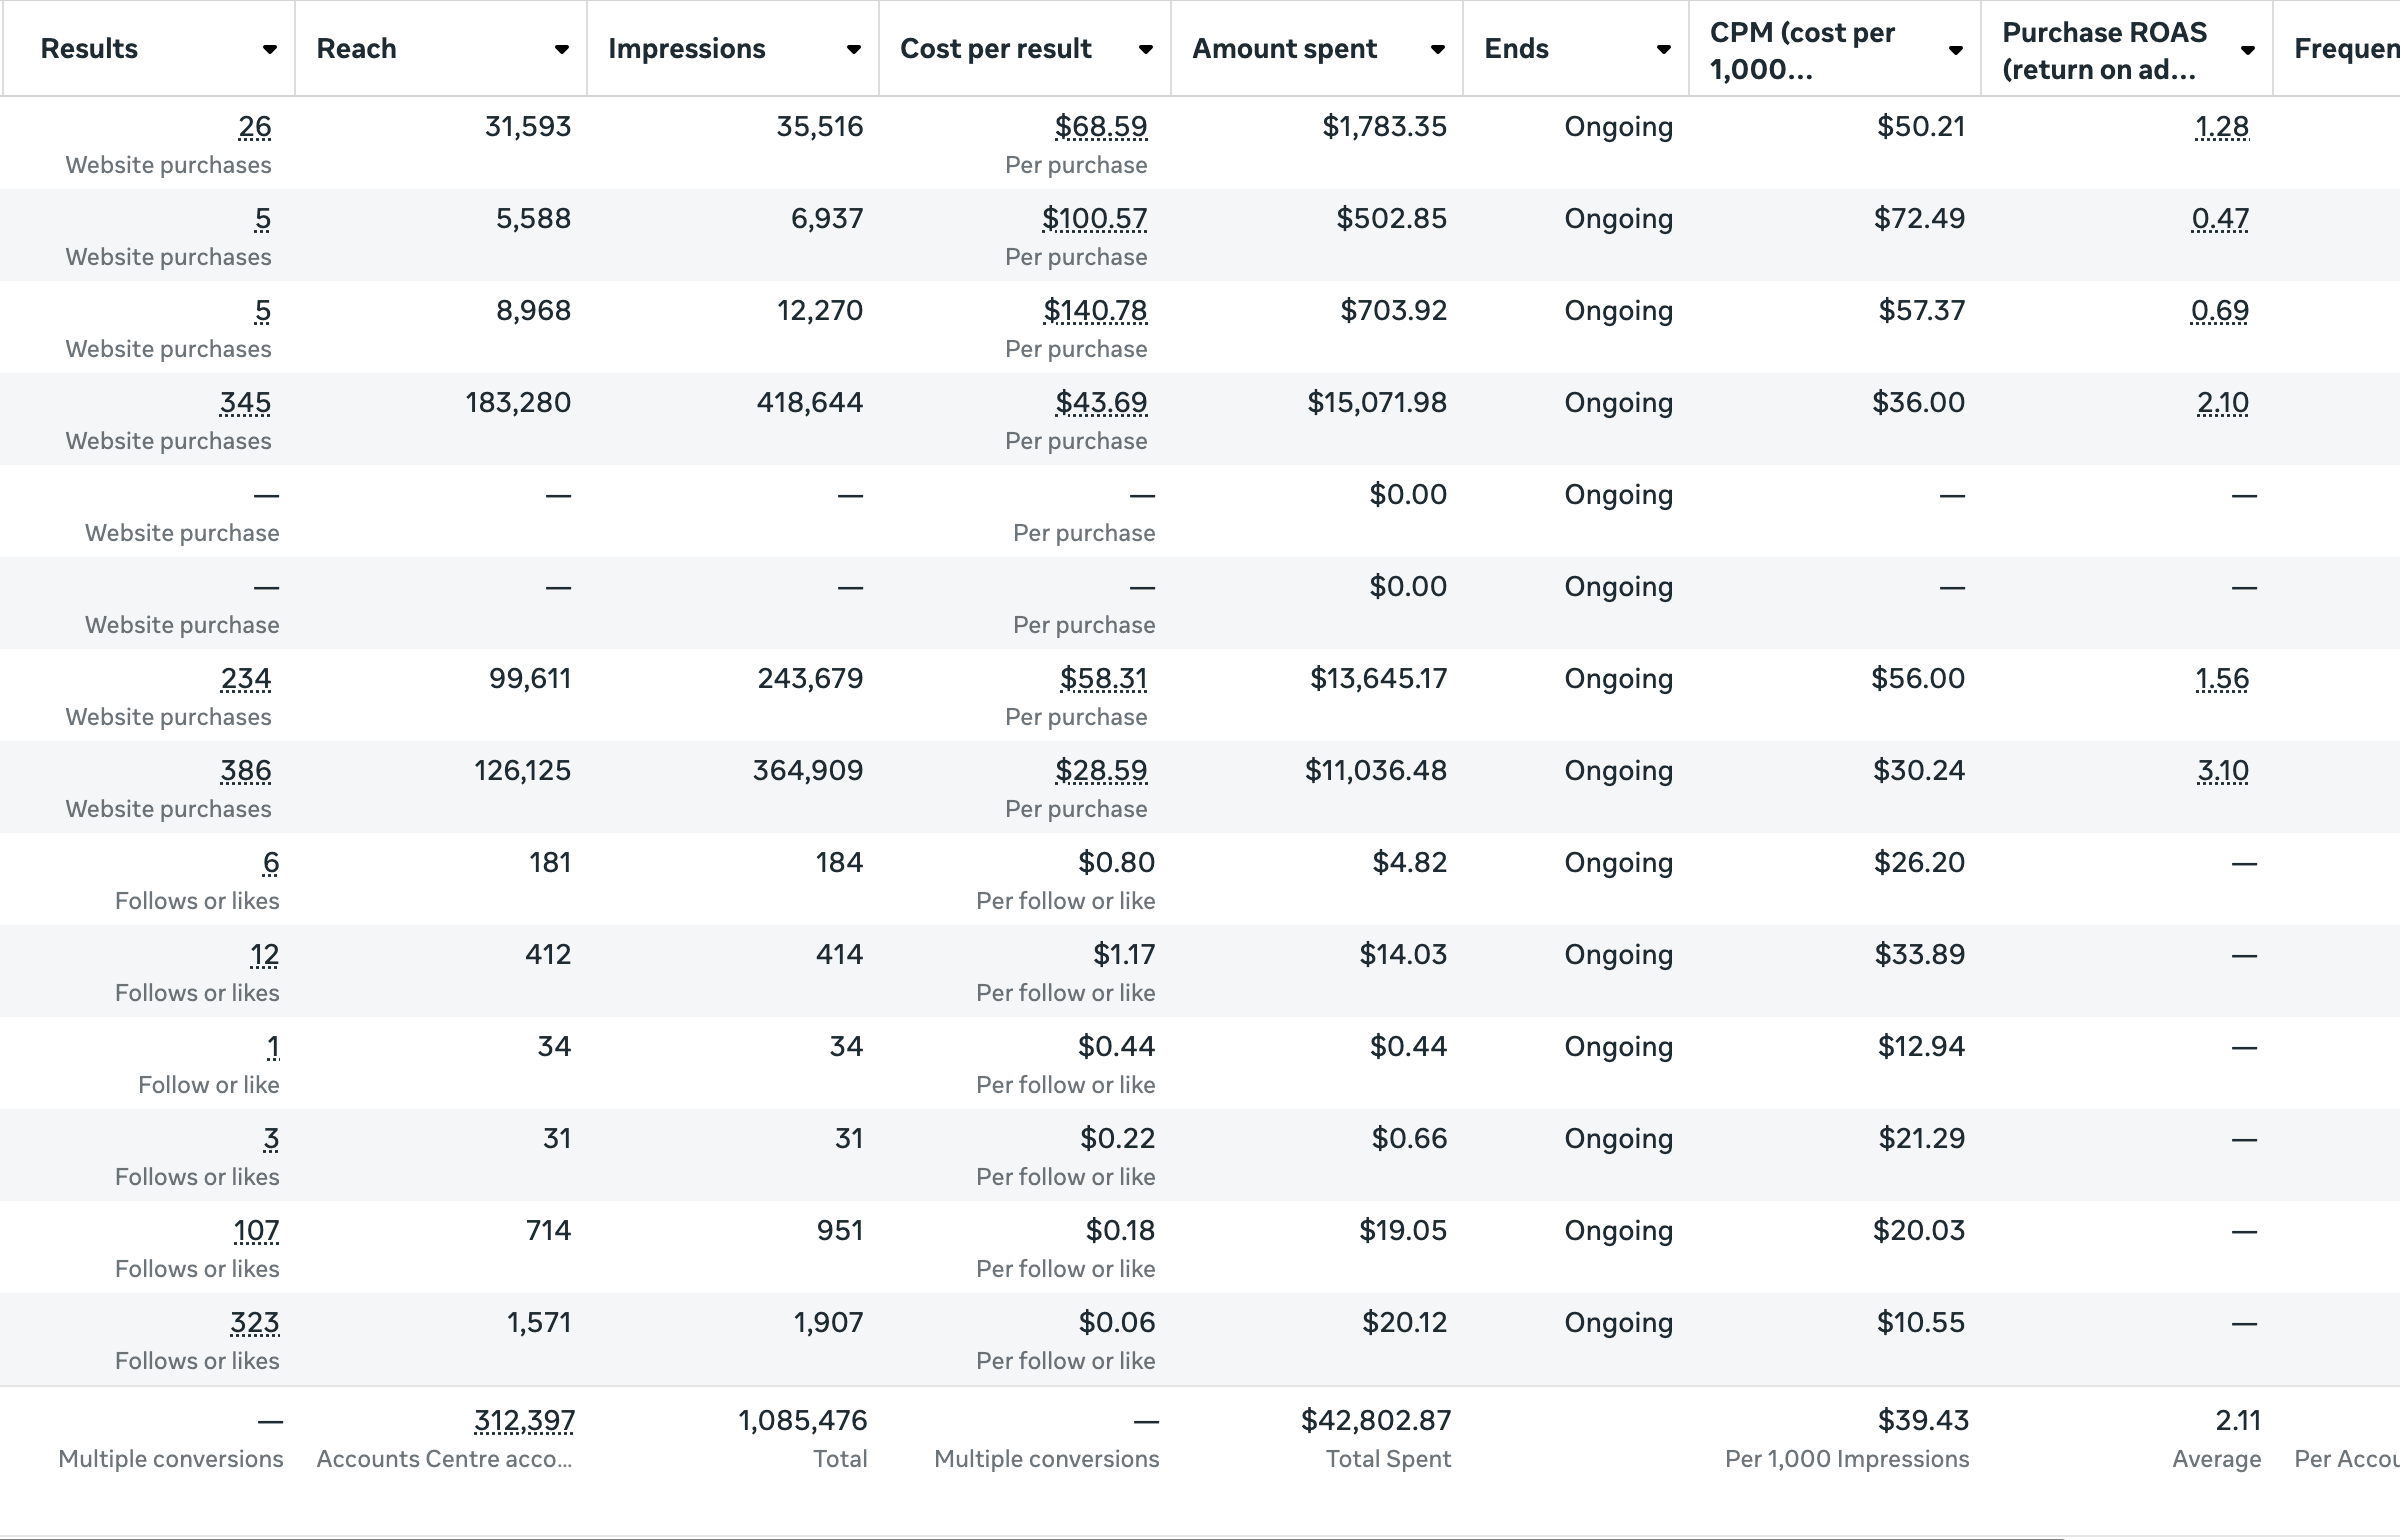Open the CPM column dropdown arrow
This screenshot has width=2400, height=1540.
[x=1955, y=50]
